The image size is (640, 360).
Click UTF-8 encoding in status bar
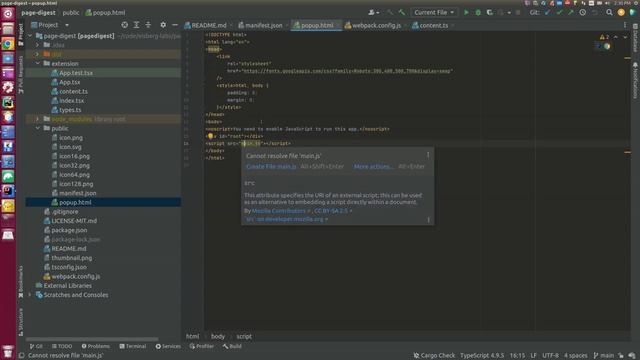coord(550,356)
